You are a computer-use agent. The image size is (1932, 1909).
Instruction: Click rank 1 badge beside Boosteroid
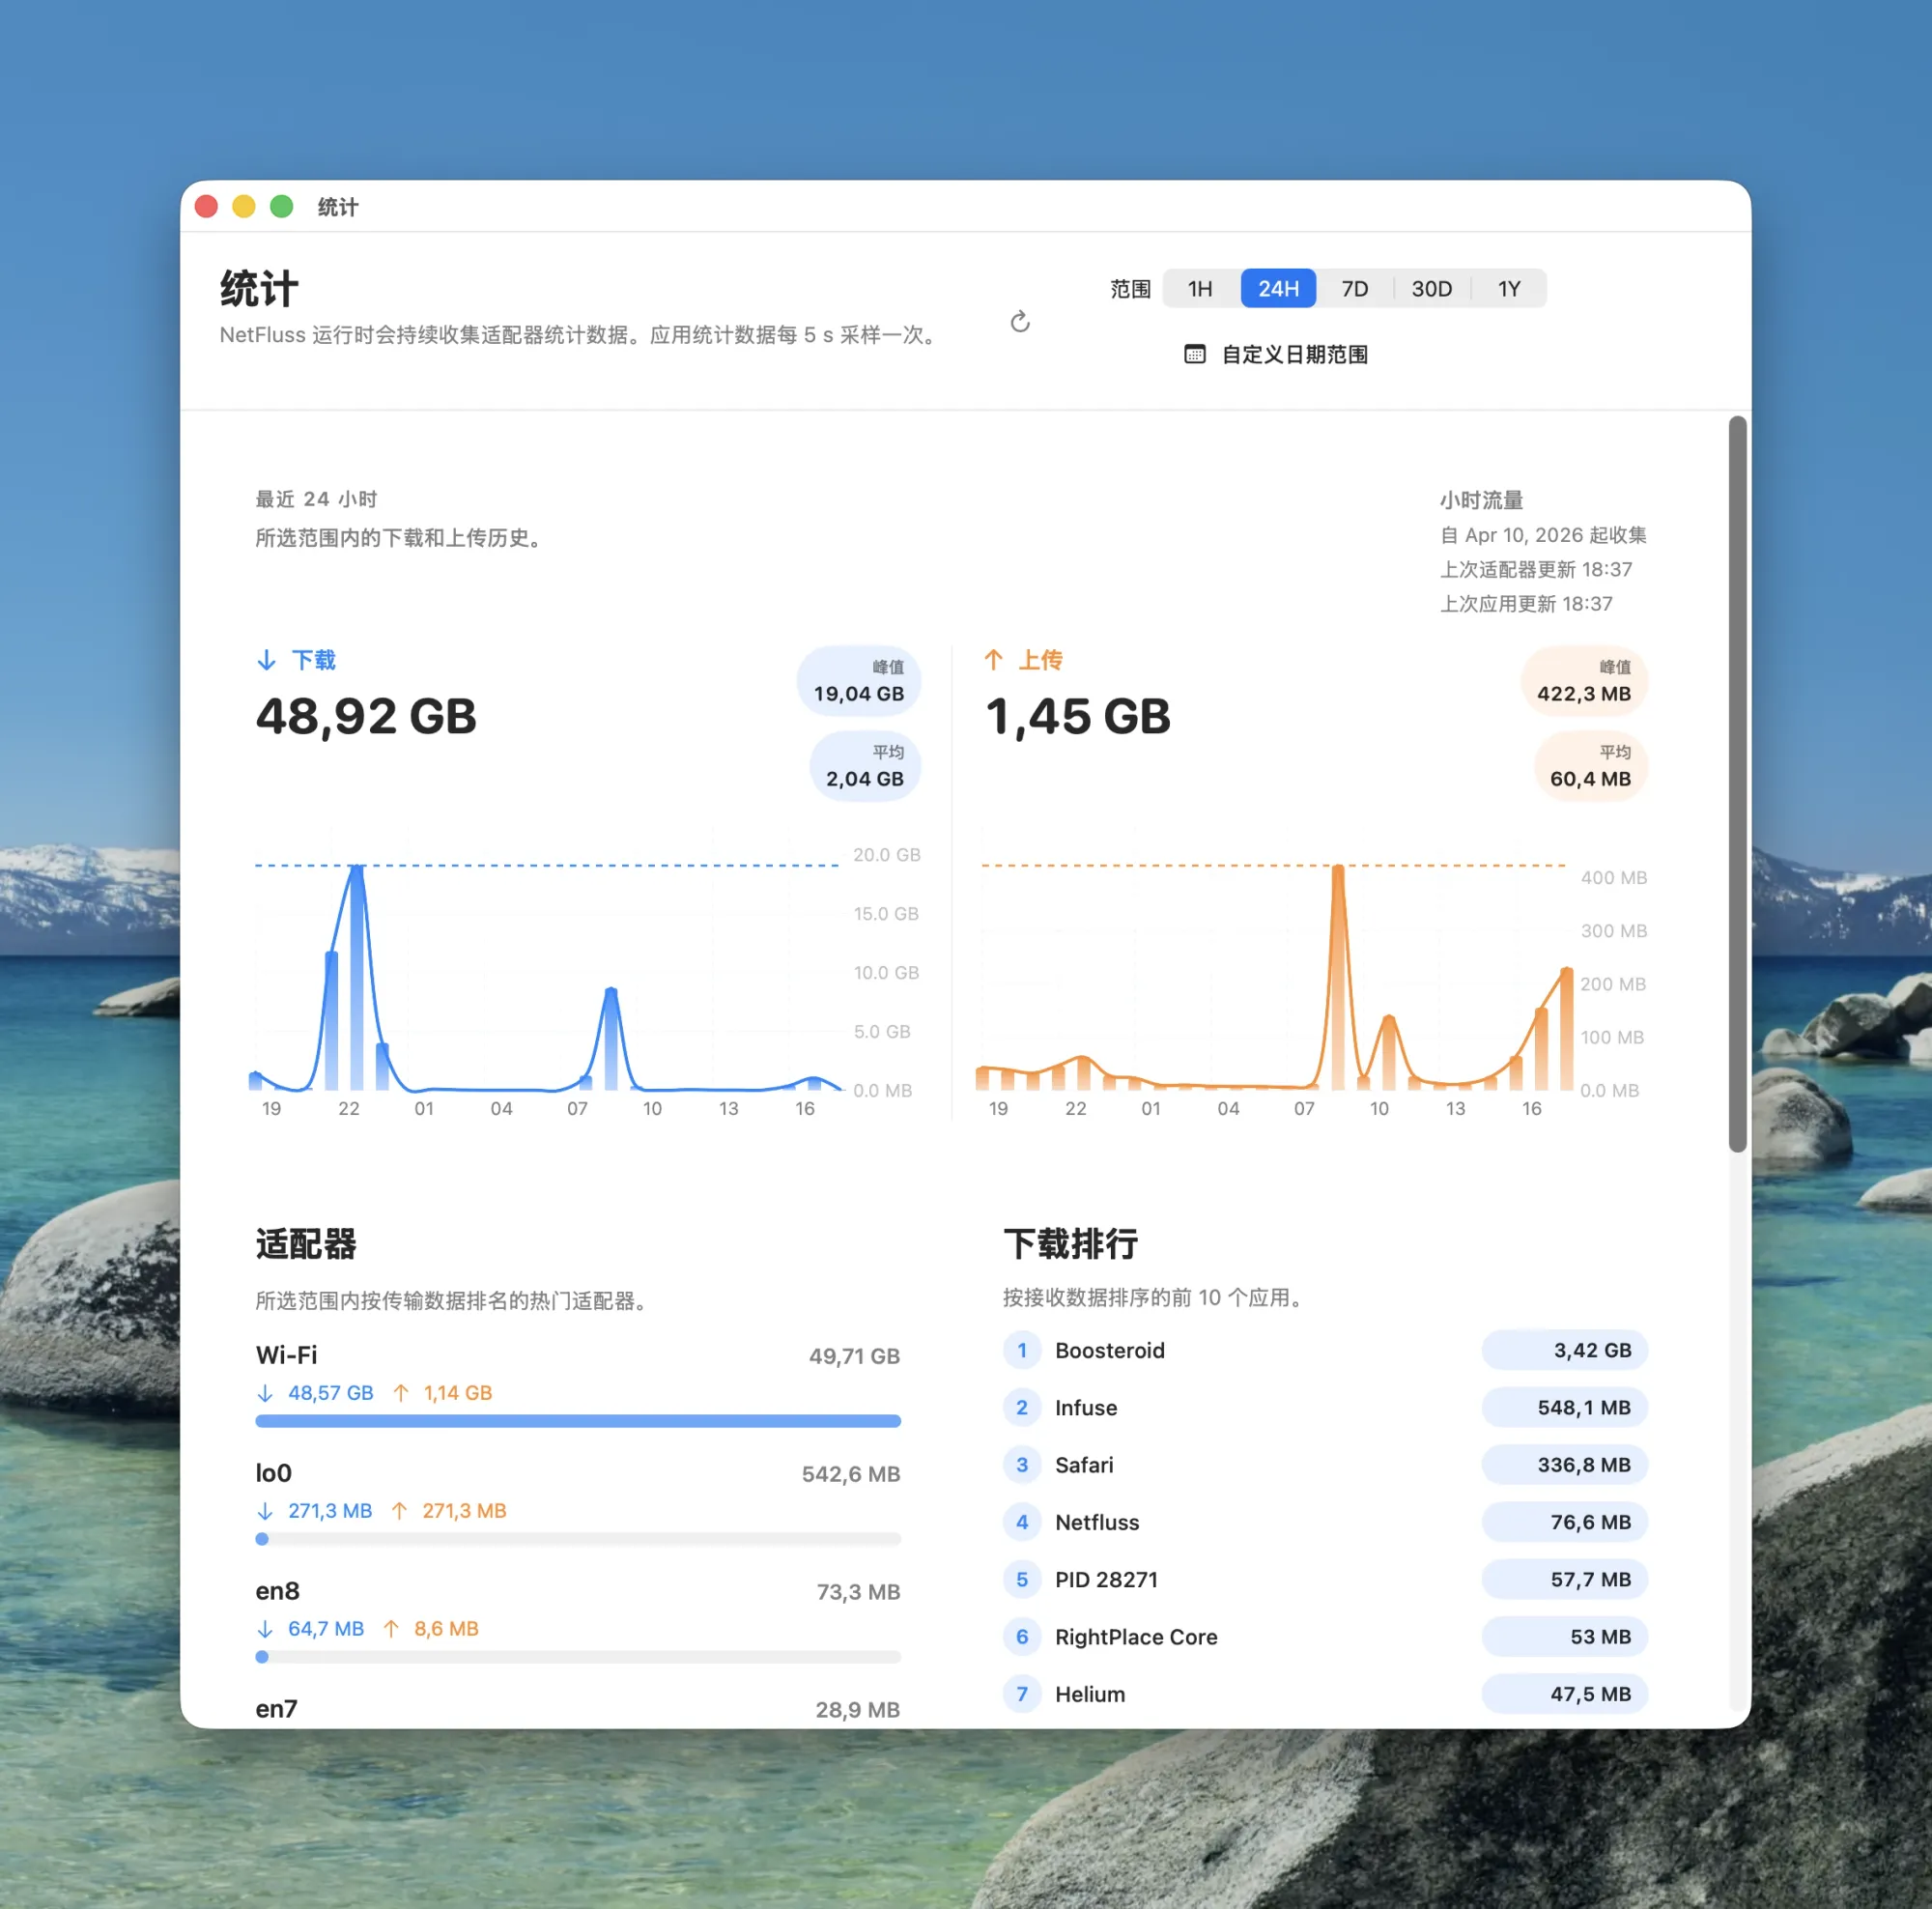coord(1021,1350)
